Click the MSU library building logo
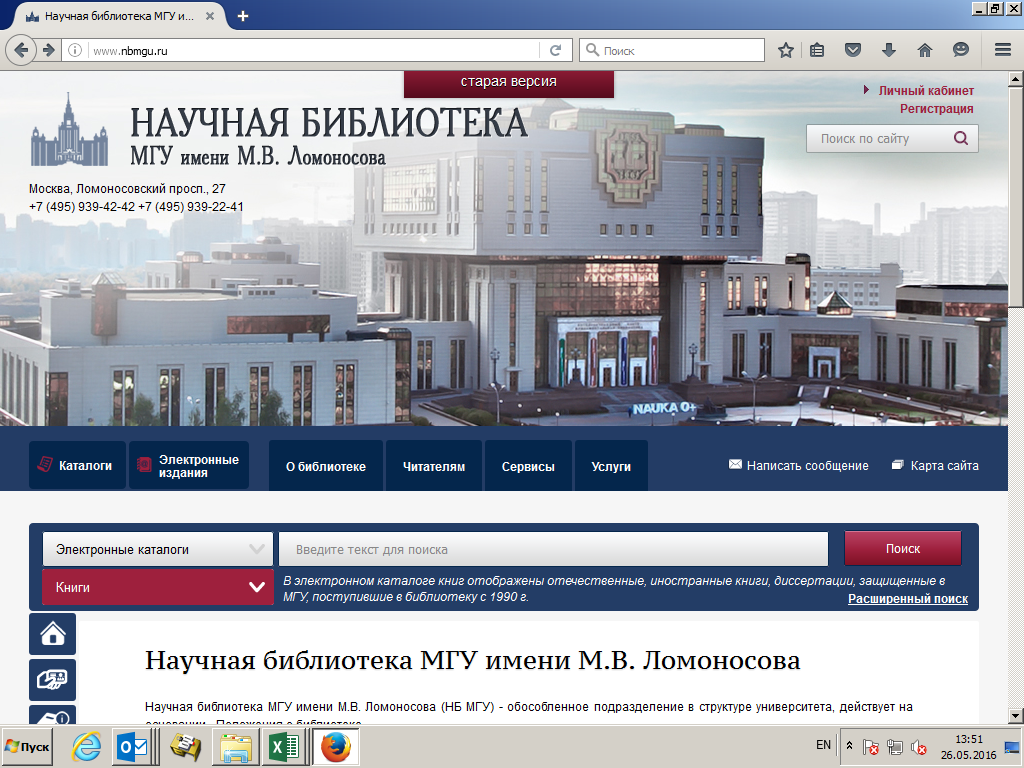The height and width of the screenshot is (768, 1024). tap(69, 129)
